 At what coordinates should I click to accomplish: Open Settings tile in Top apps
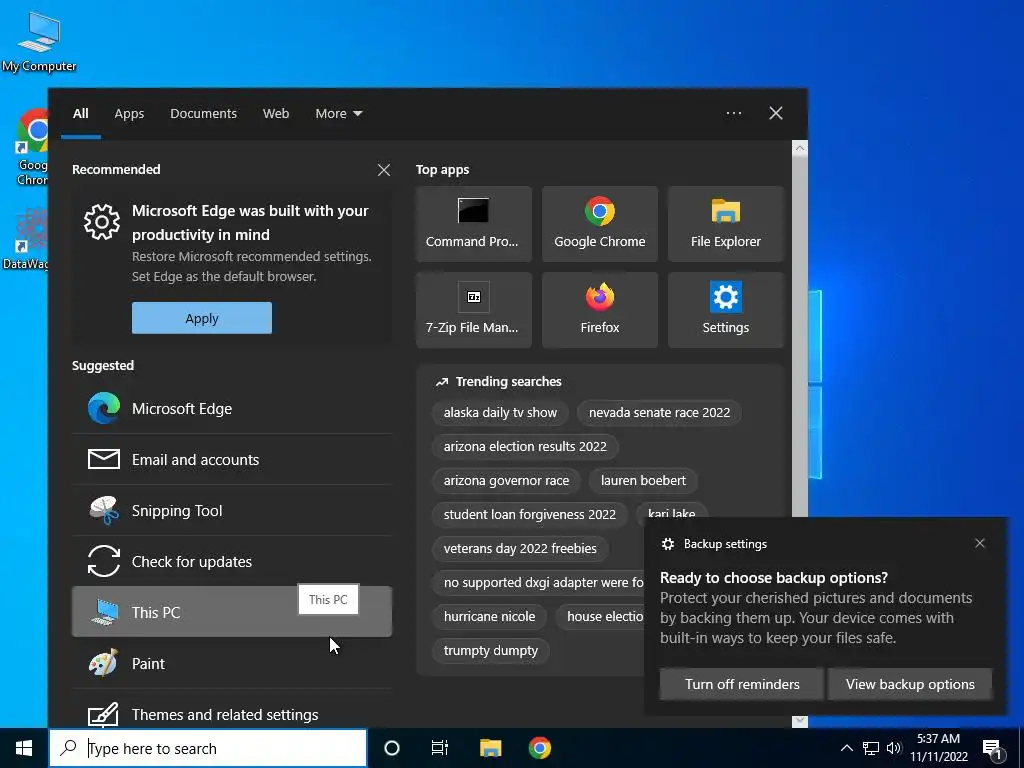726,310
